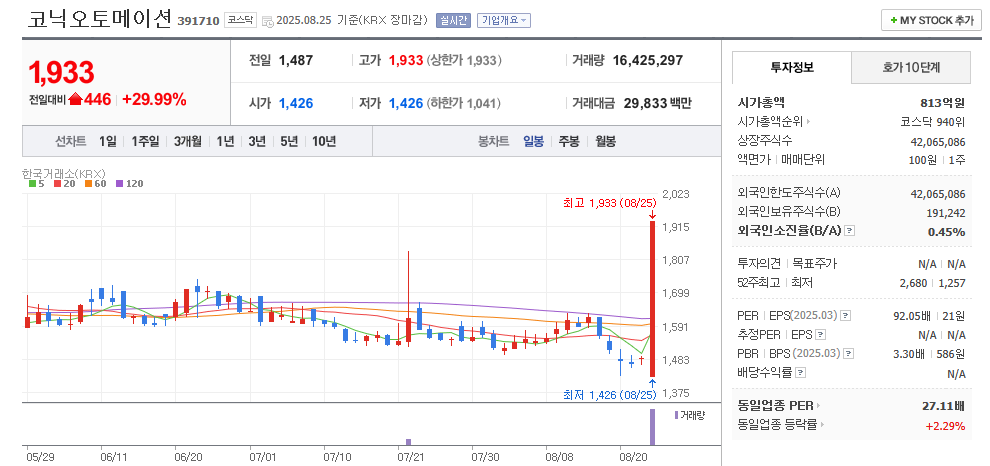Click the 외국인보유주식수 value 191,242

(x=946, y=213)
